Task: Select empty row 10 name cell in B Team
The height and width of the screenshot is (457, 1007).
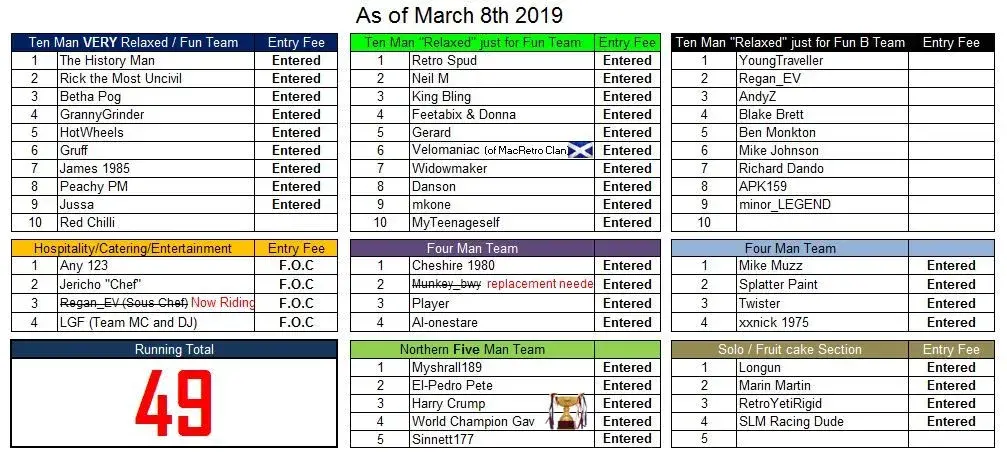Action: tap(823, 223)
